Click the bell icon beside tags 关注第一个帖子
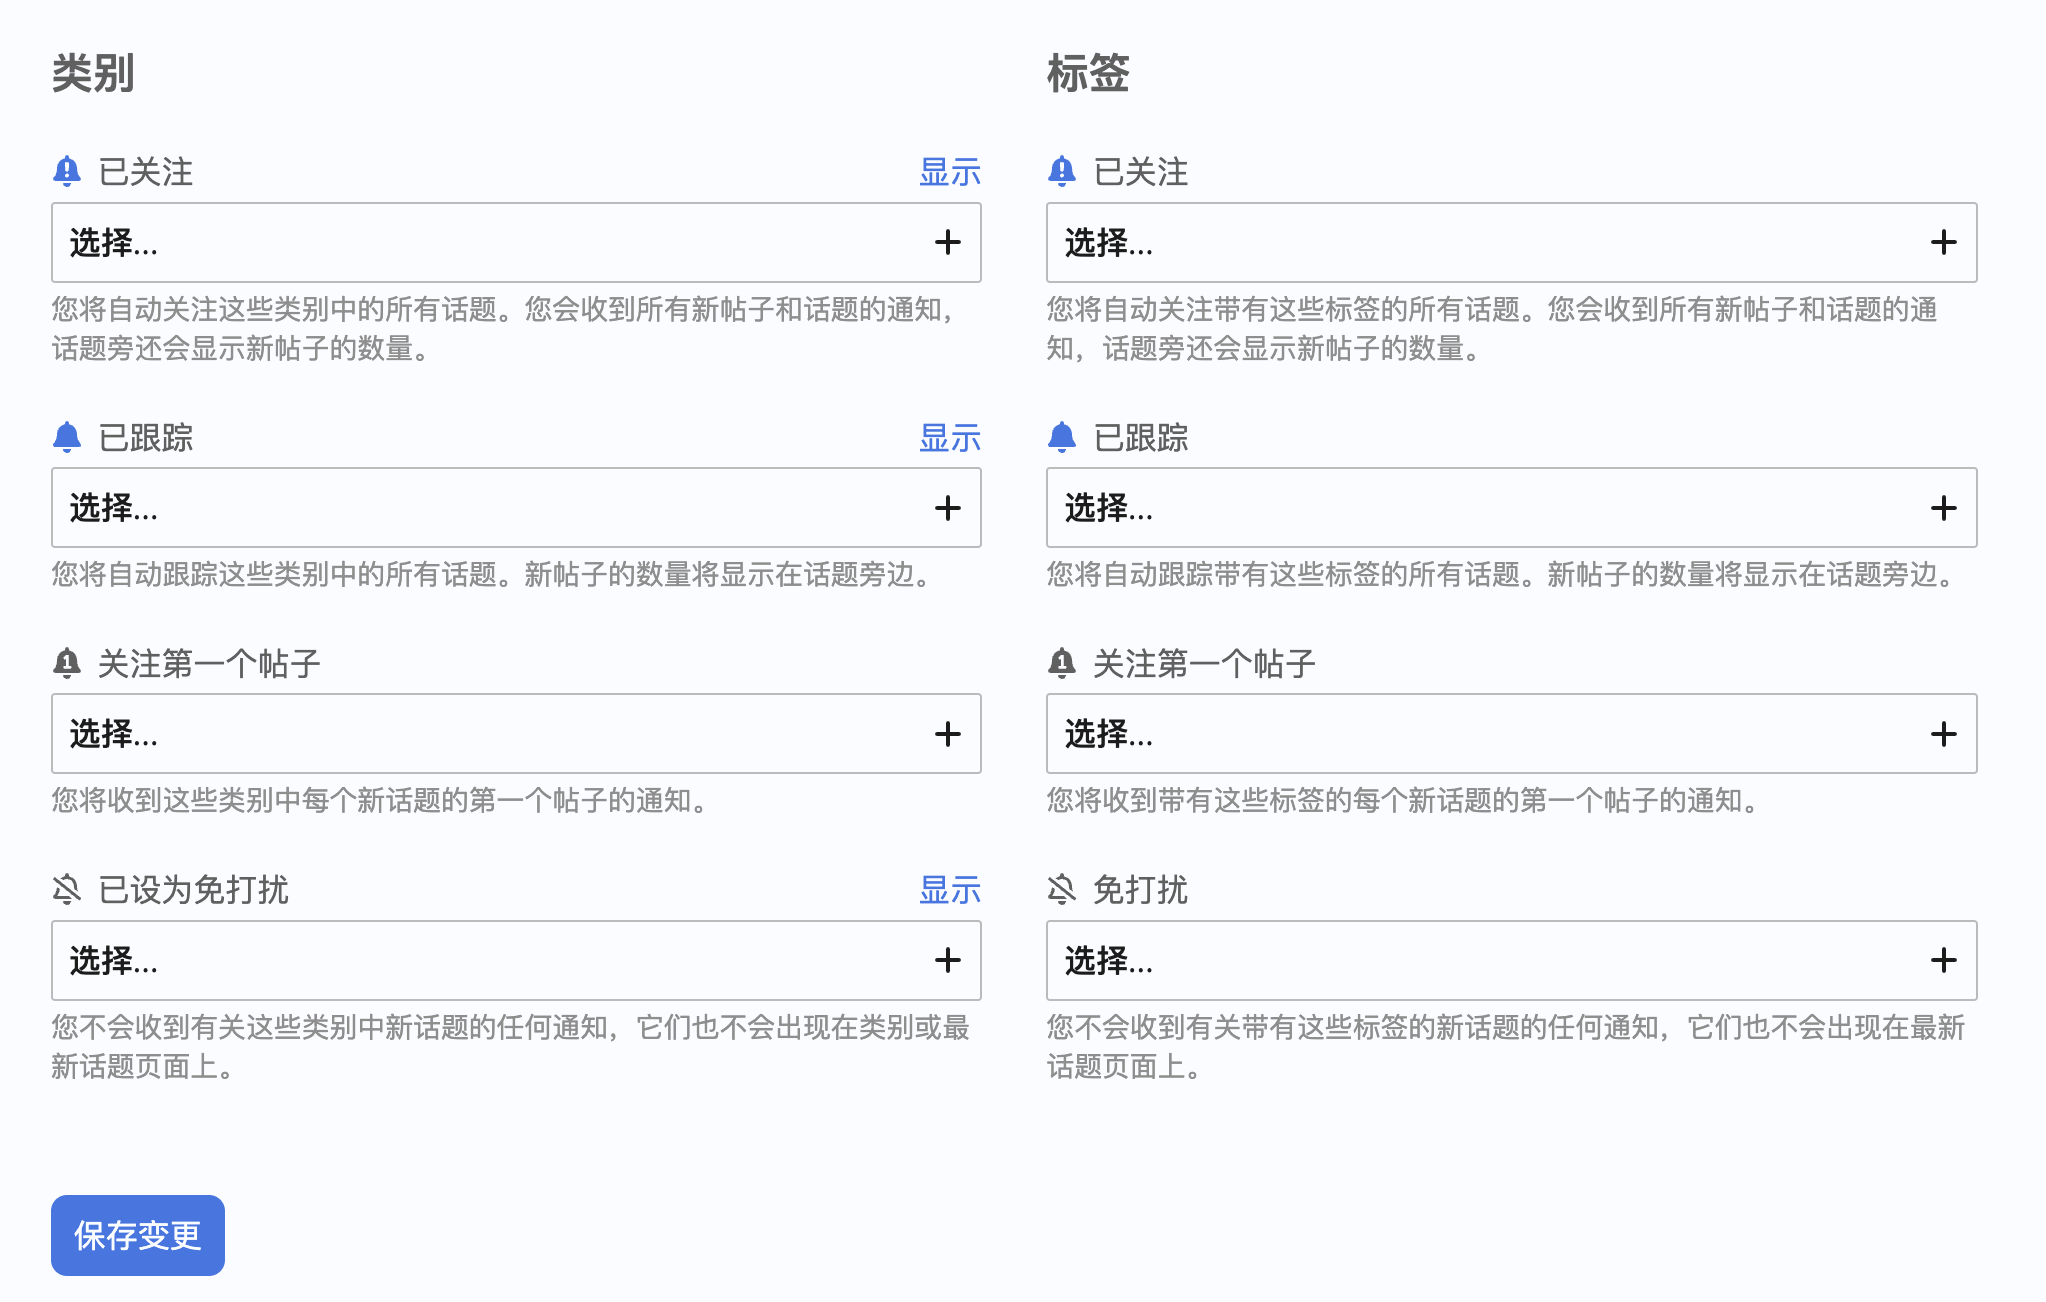2046x1302 pixels. click(1062, 663)
